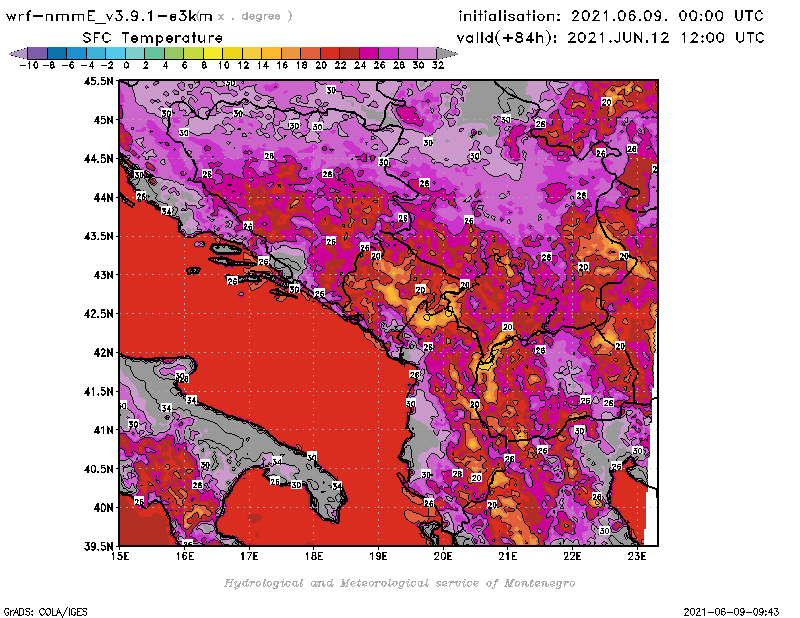This screenshot has height=618, width=800.
Task: Click the 'initialisation: 2021.06.09. 00:00 UTC' text
Action: point(611,16)
